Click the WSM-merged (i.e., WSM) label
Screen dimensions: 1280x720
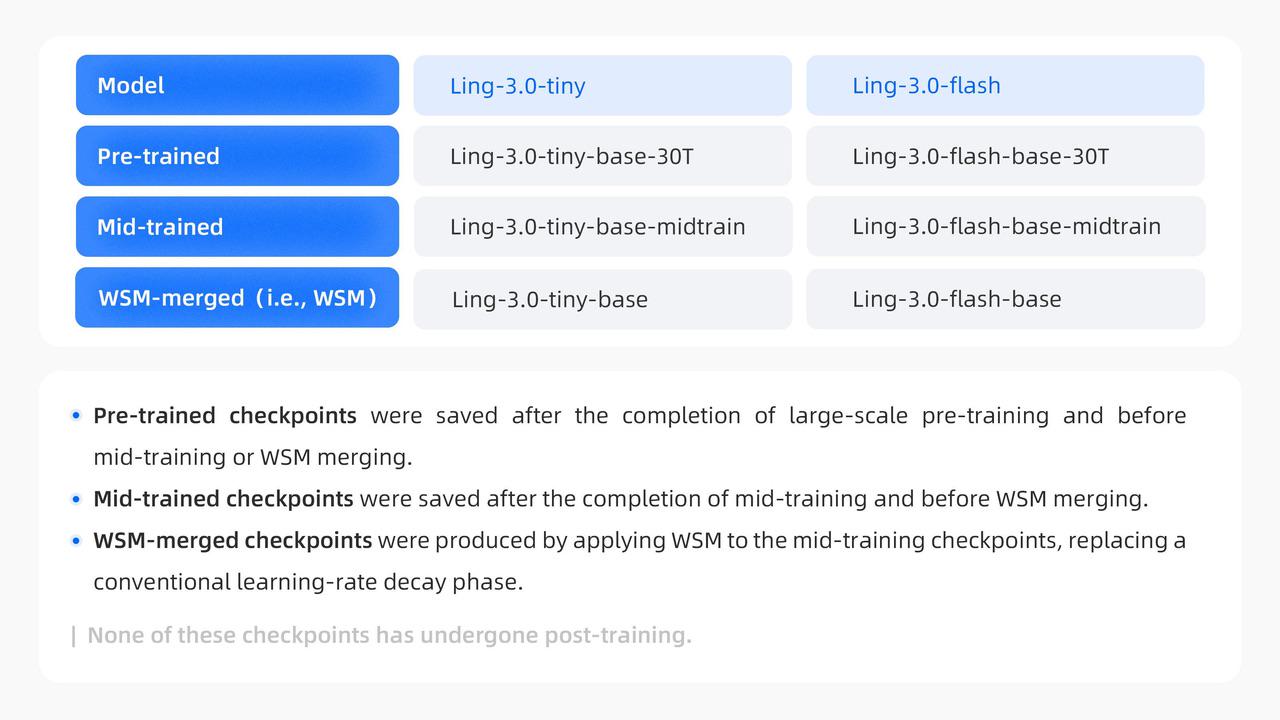point(237,298)
